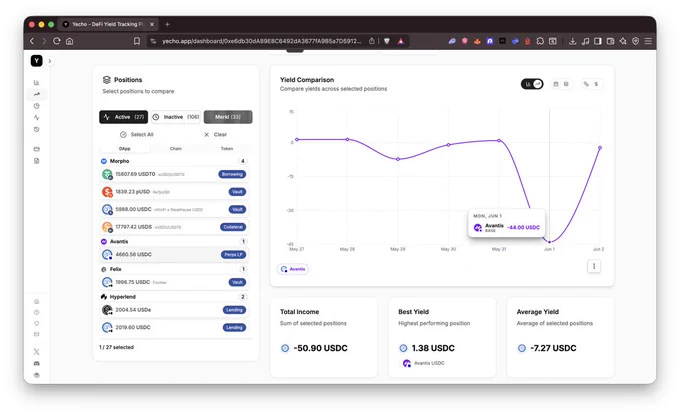Group positions by Token

(227, 149)
